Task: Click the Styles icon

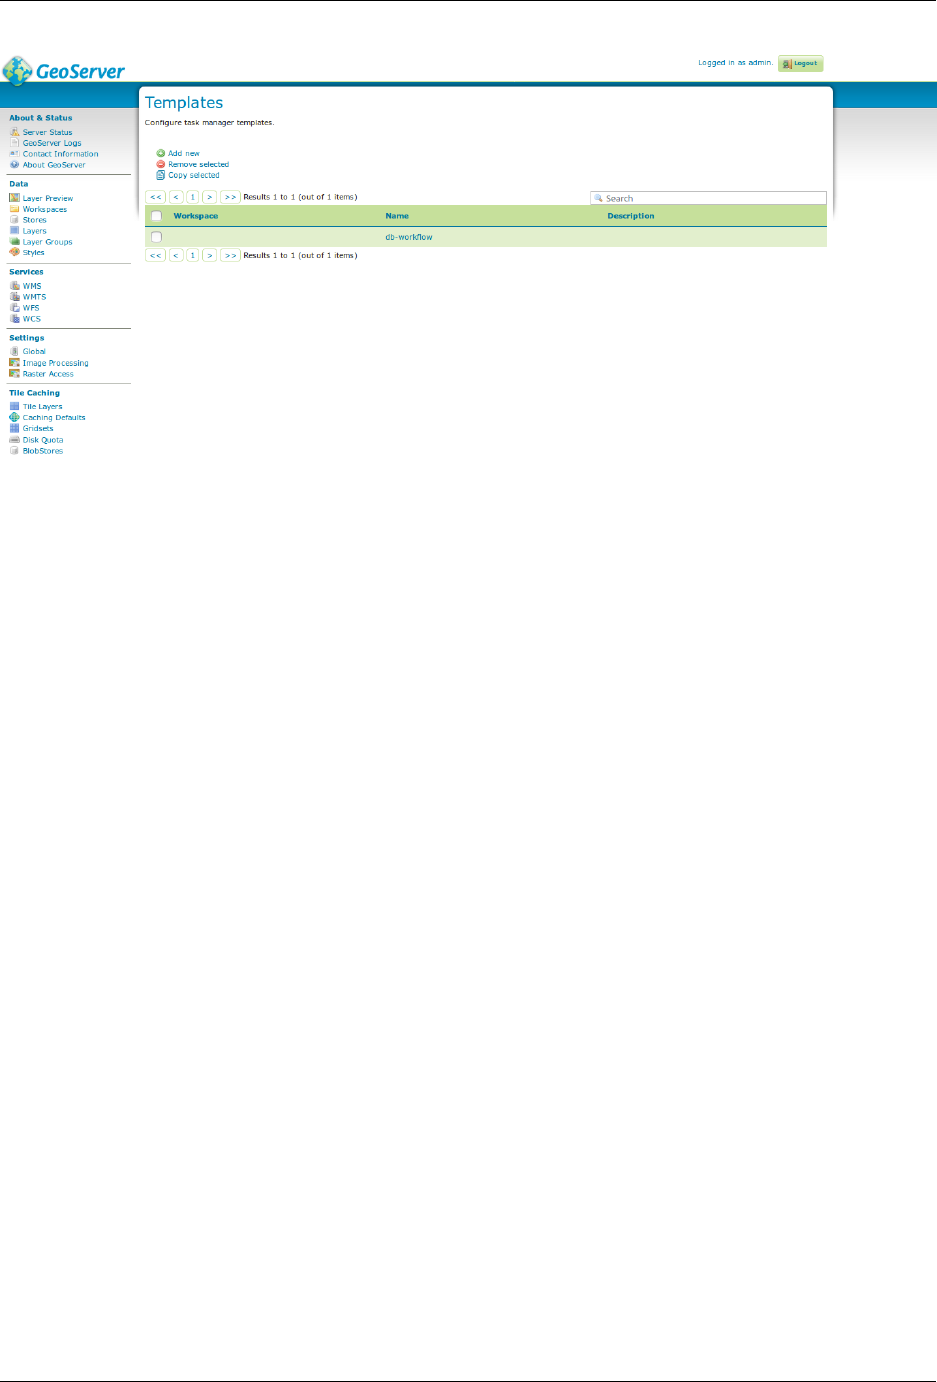Action: (15, 252)
